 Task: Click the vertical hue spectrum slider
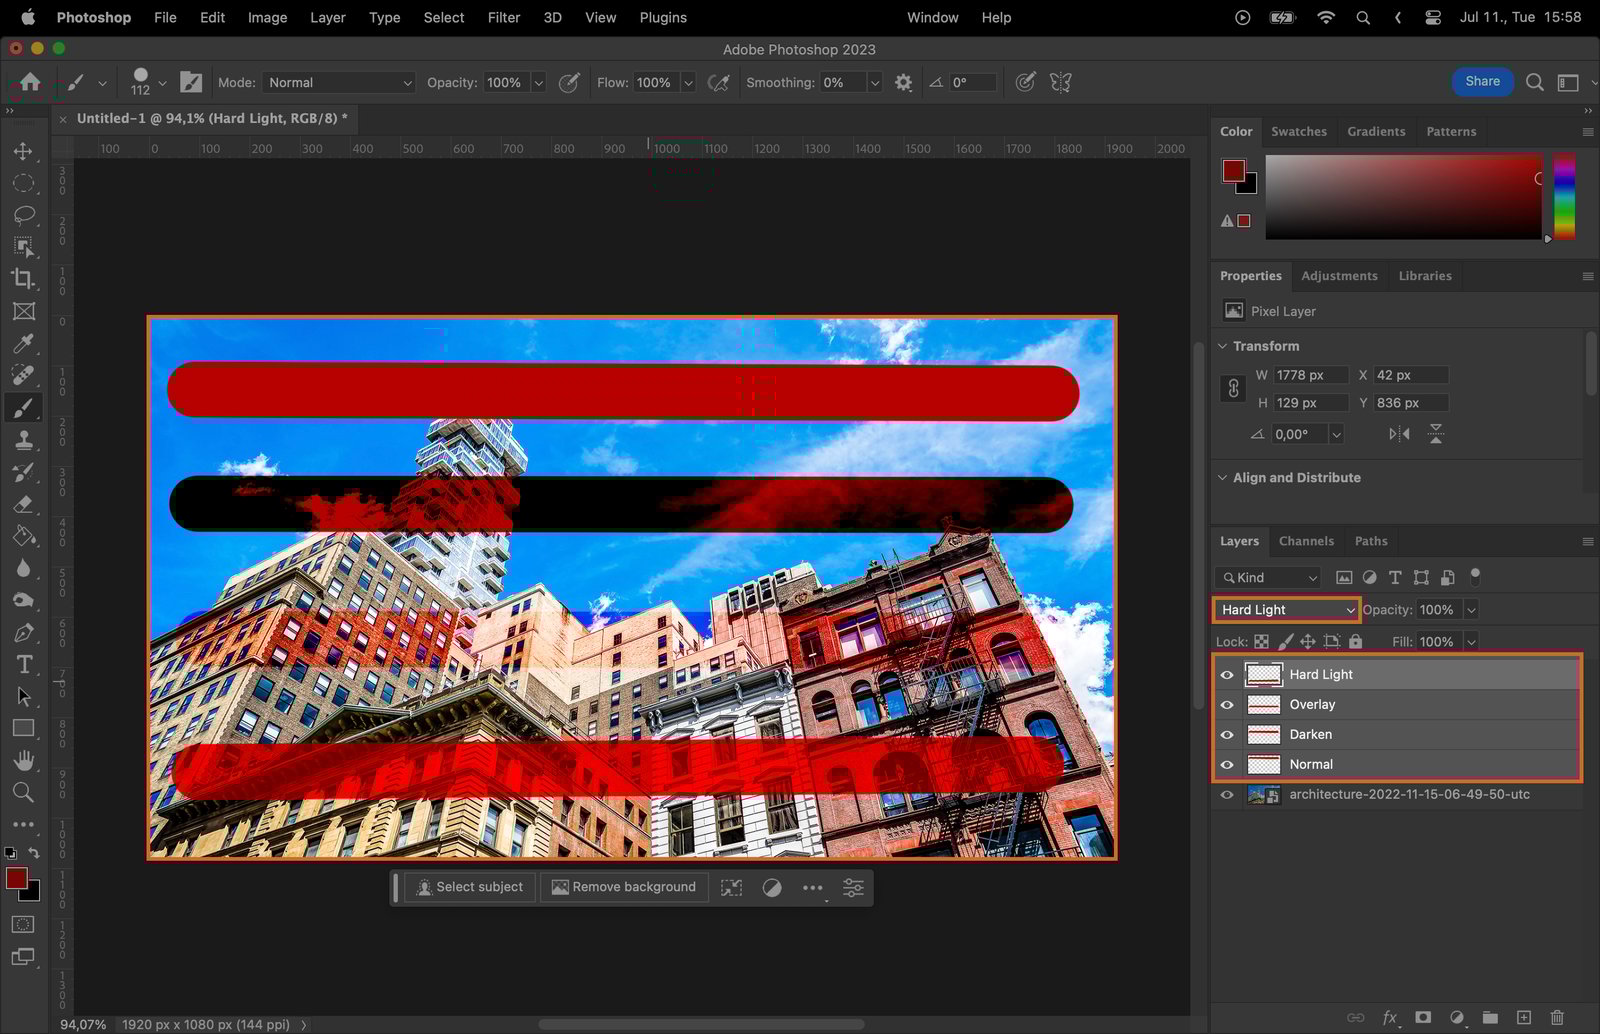(1564, 196)
